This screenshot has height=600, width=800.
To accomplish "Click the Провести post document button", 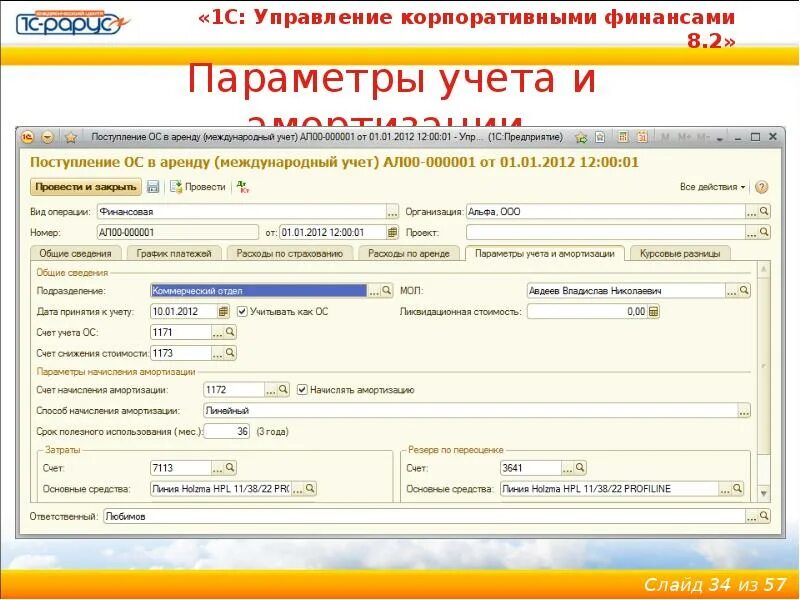I will pos(198,187).
